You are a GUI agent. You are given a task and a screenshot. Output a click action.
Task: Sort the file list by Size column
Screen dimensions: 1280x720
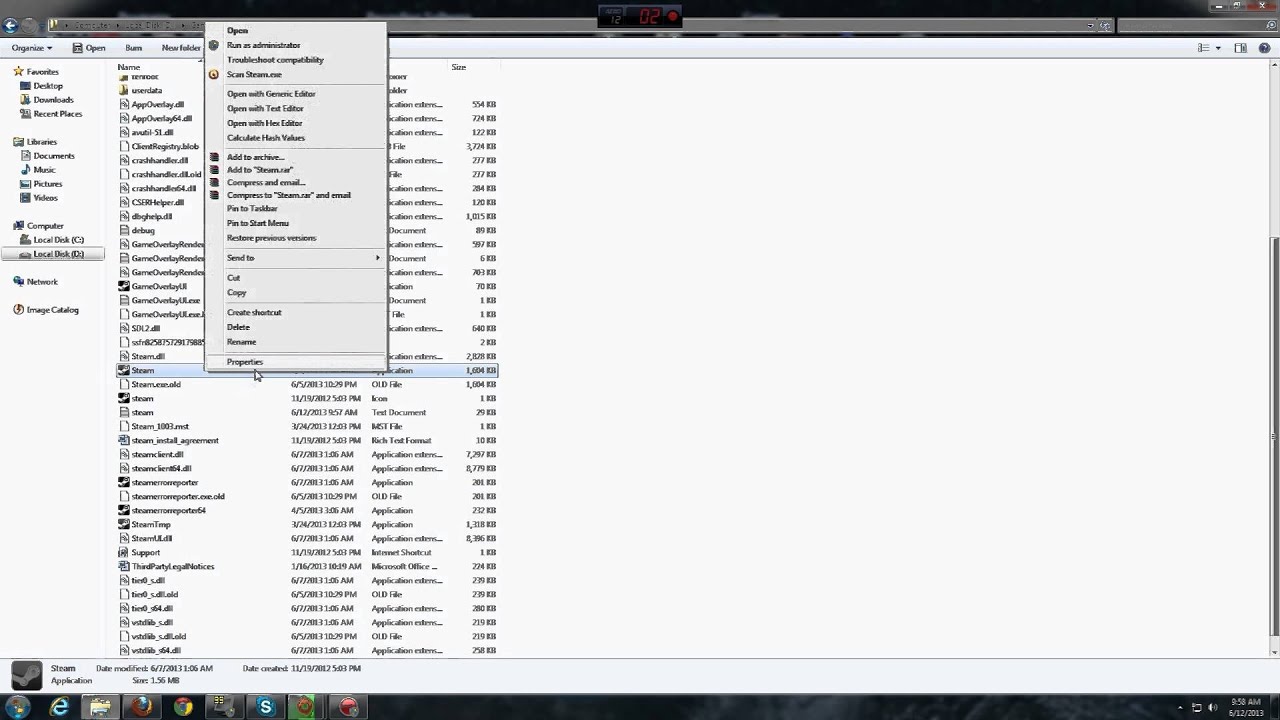pos(458,67)
